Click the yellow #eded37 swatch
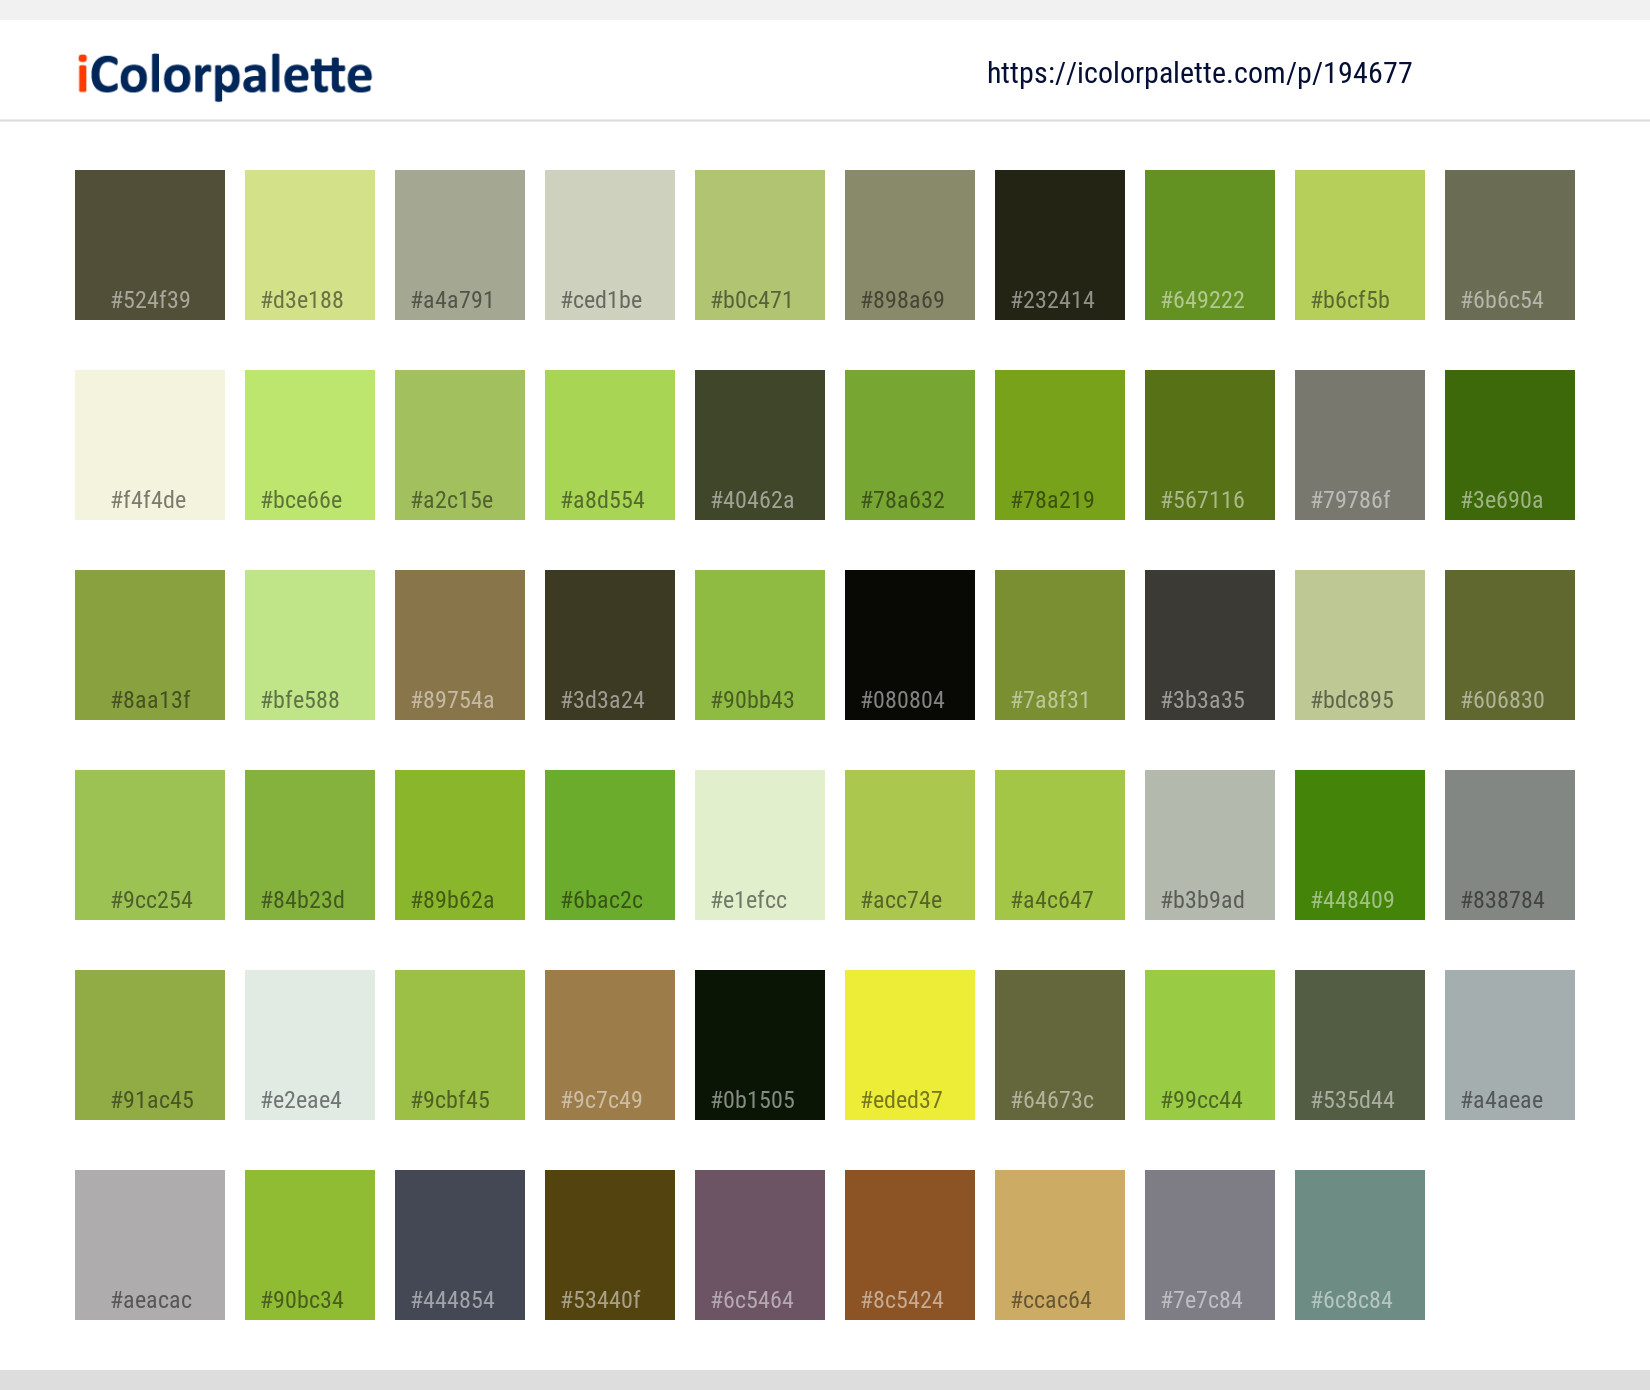This screenshot has width=1650, height=1390. point(910,1045)
